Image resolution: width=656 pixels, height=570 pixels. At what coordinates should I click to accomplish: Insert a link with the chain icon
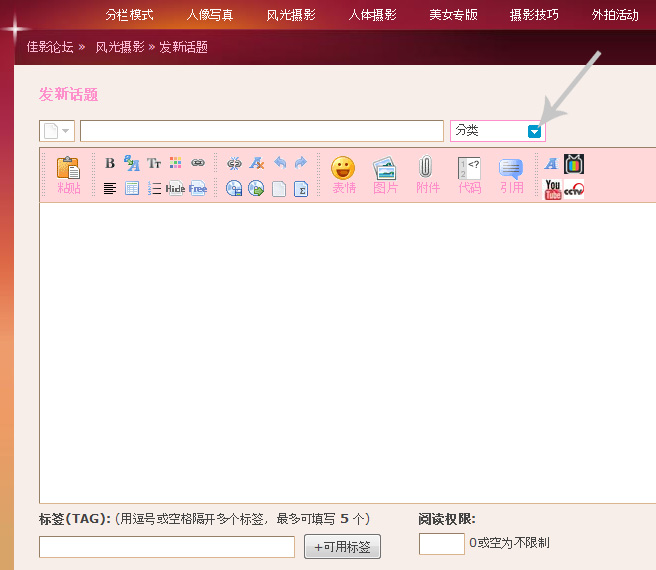tap(197, 163)
